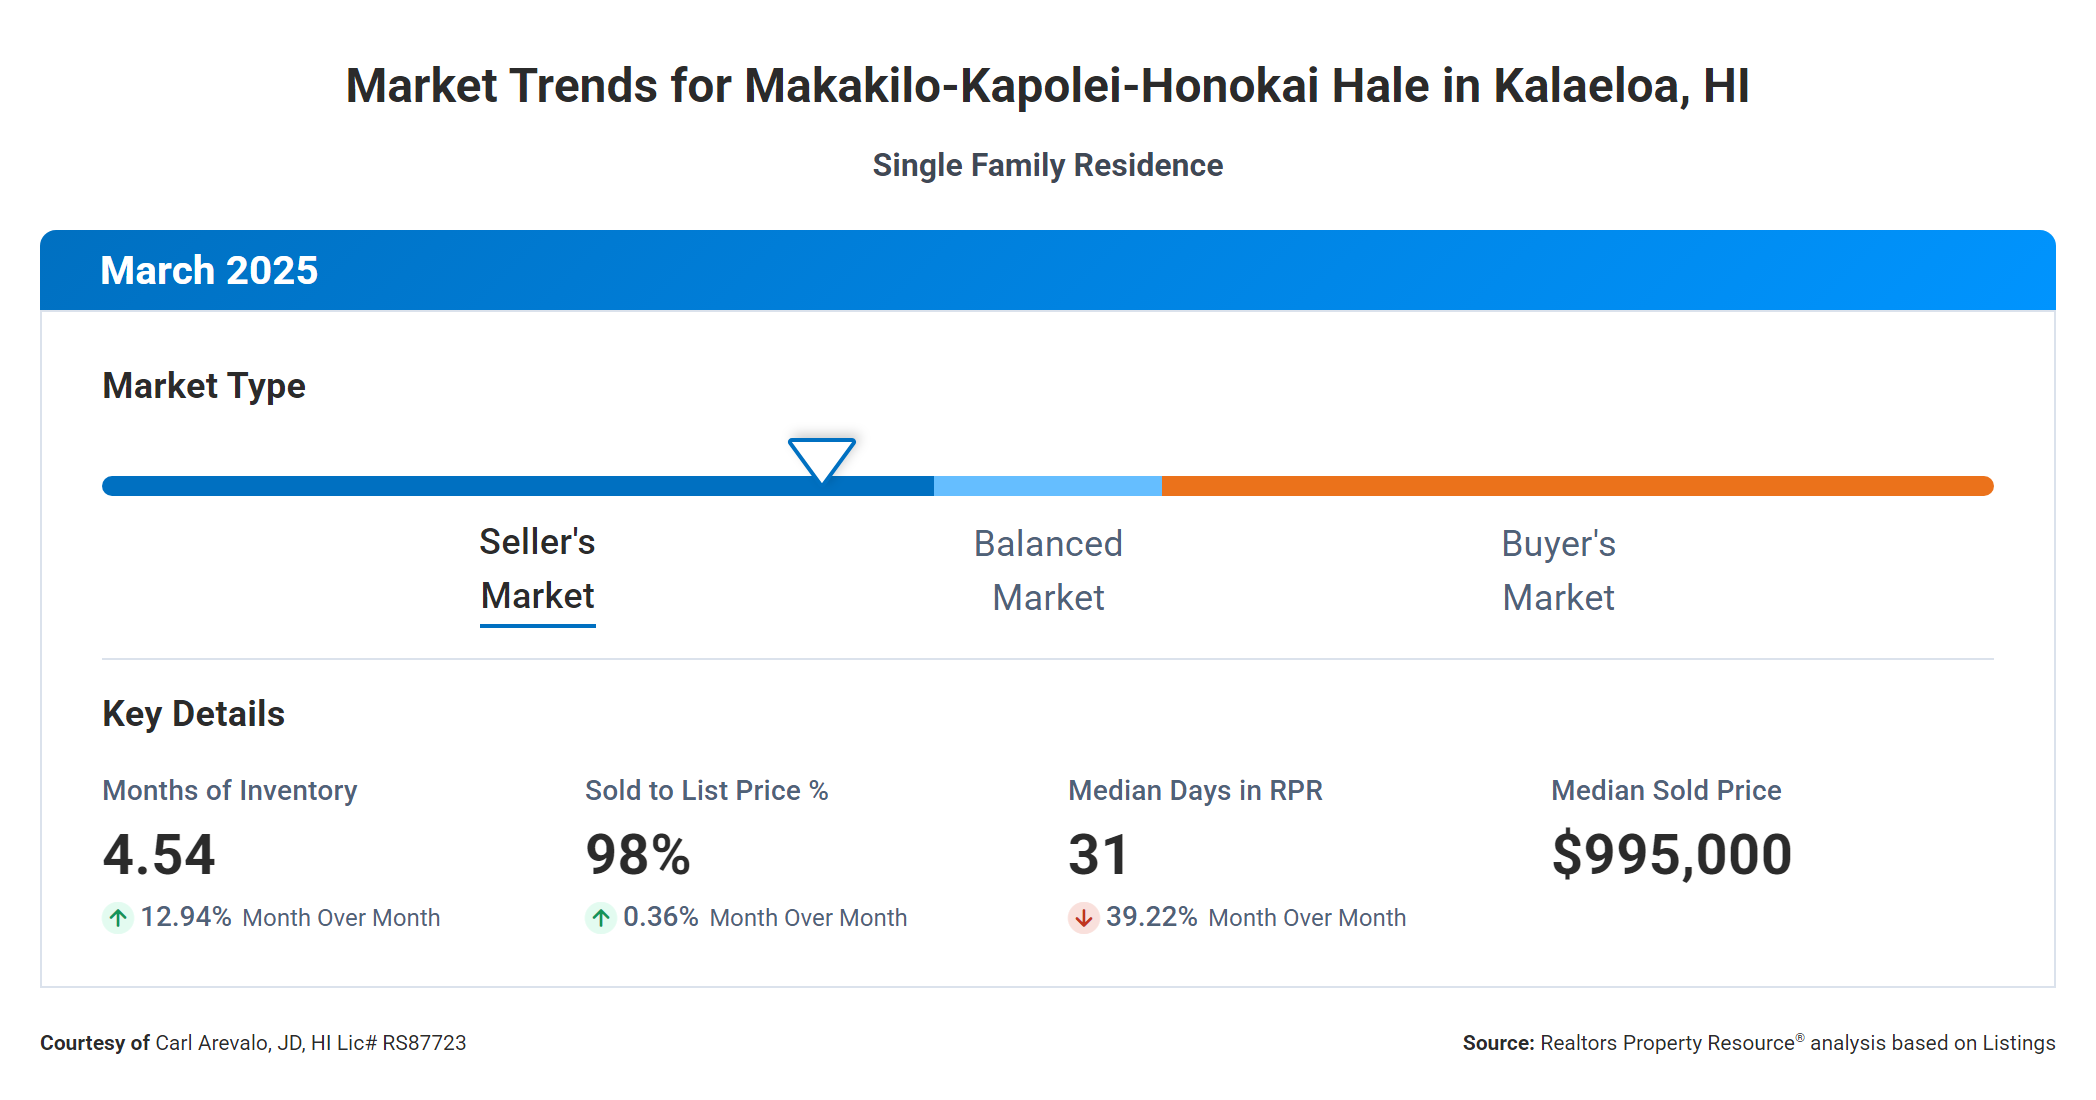This screenshot has width=2096, height=1100.
Task: Click the red down arrow beside 39.22%
Action: [1083, 917]
